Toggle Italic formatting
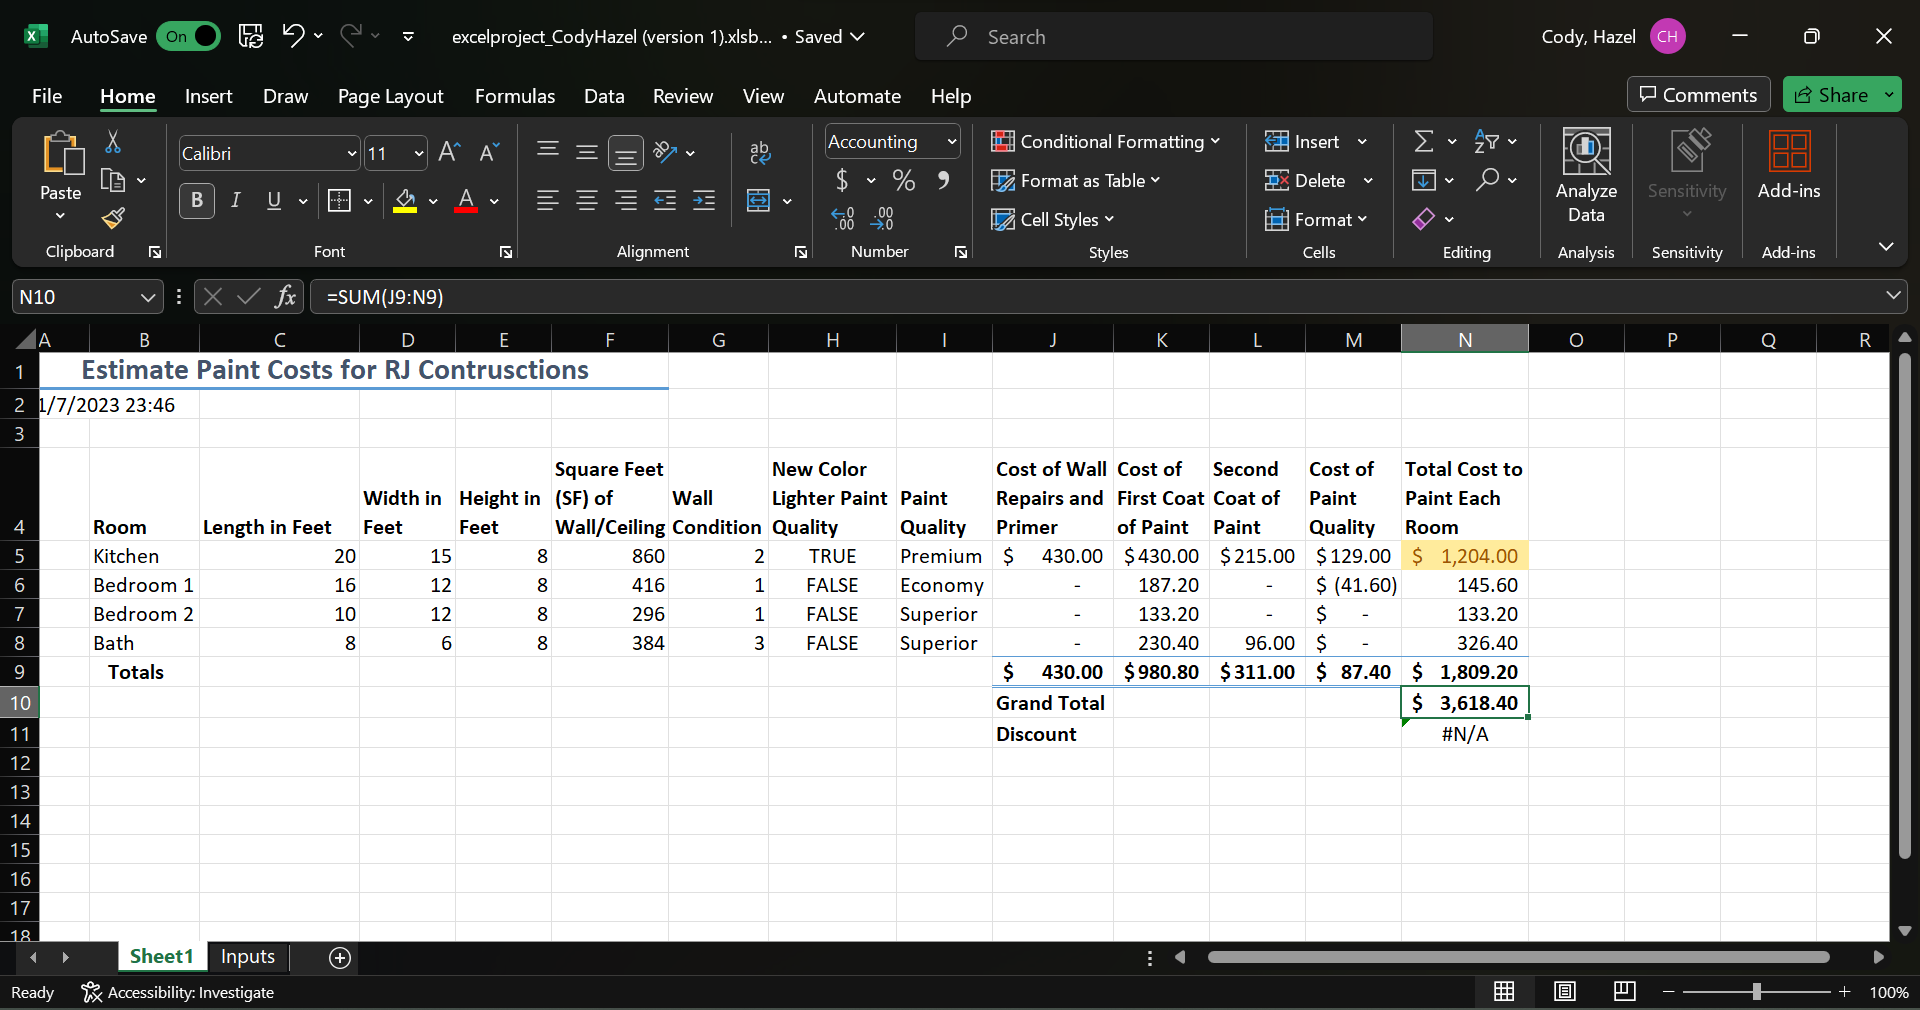Viewport: 1920px width, 1010px height. pyautogui.click(x=236, y=201)
